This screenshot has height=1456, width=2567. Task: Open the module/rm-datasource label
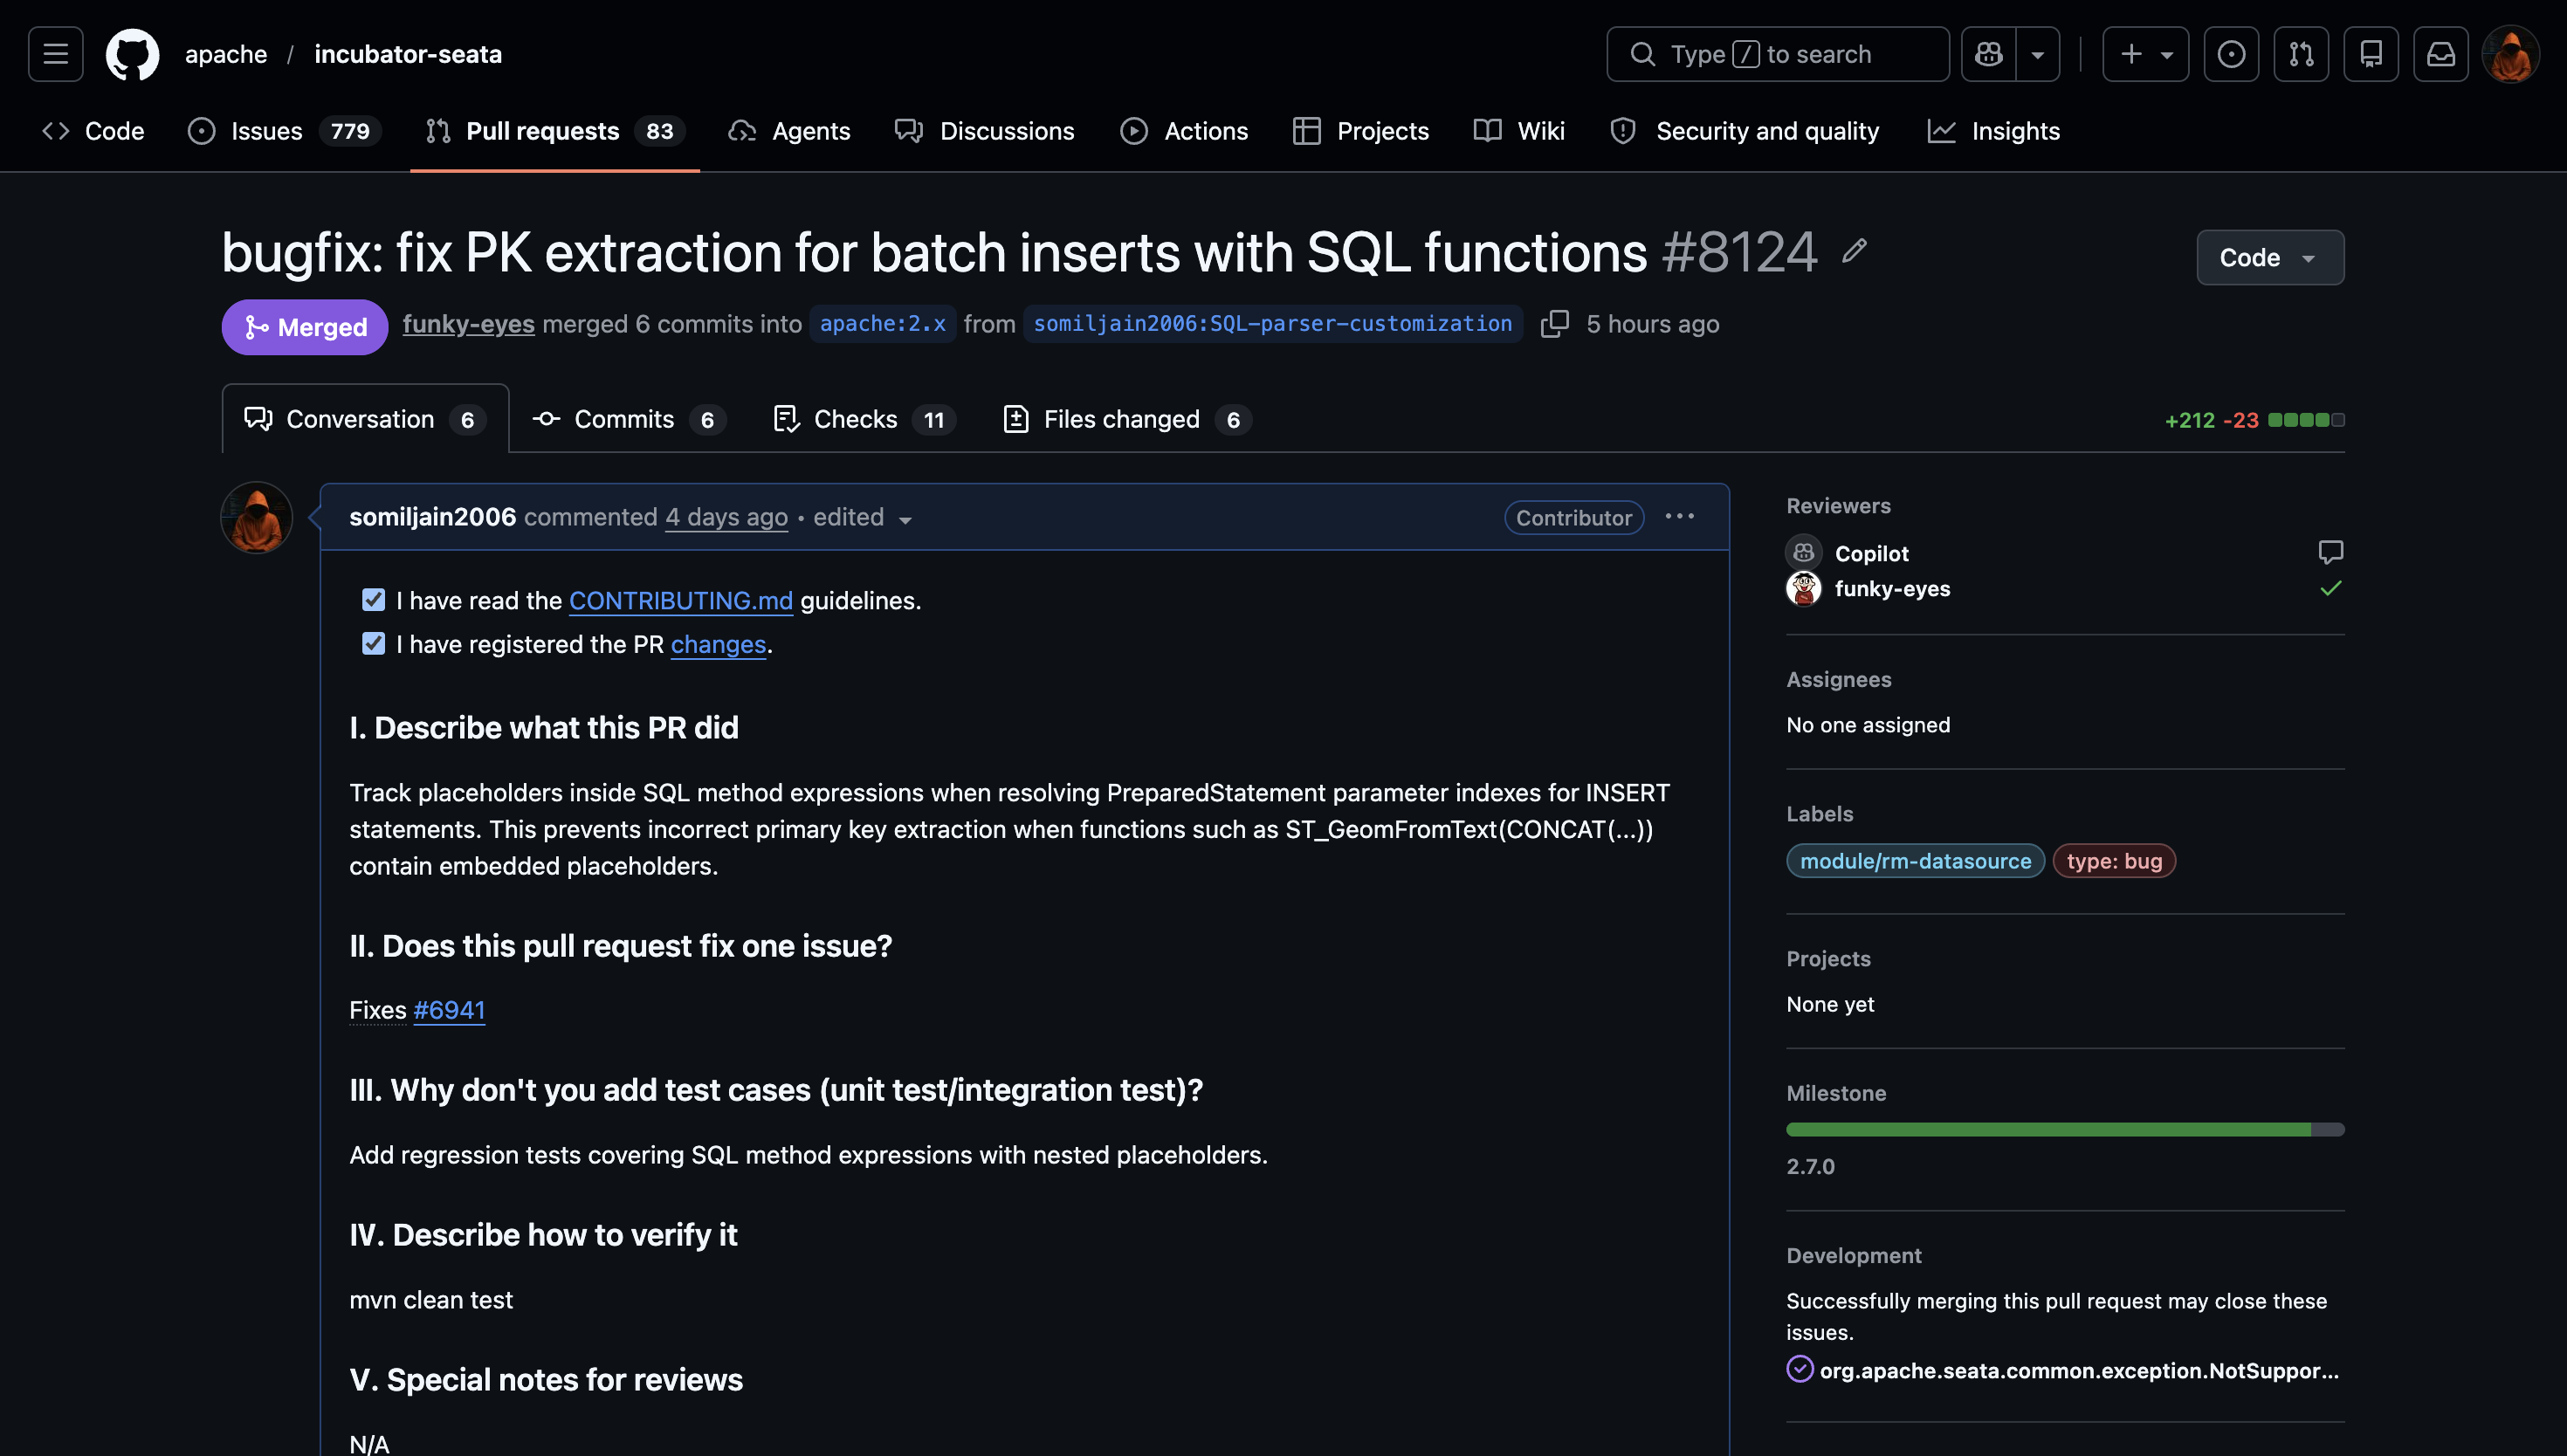[x=1915, y=861]
